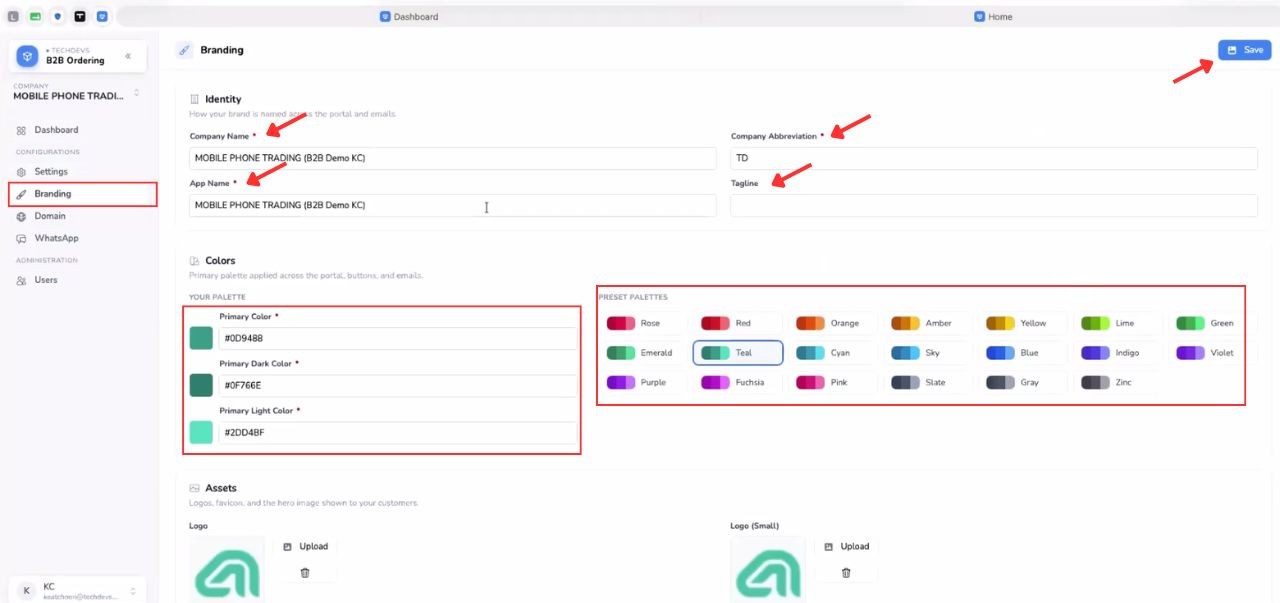Viewport: 1280px width, 603px height.
Task: Select the Sky preset palette
Action: tap(928, 353)
